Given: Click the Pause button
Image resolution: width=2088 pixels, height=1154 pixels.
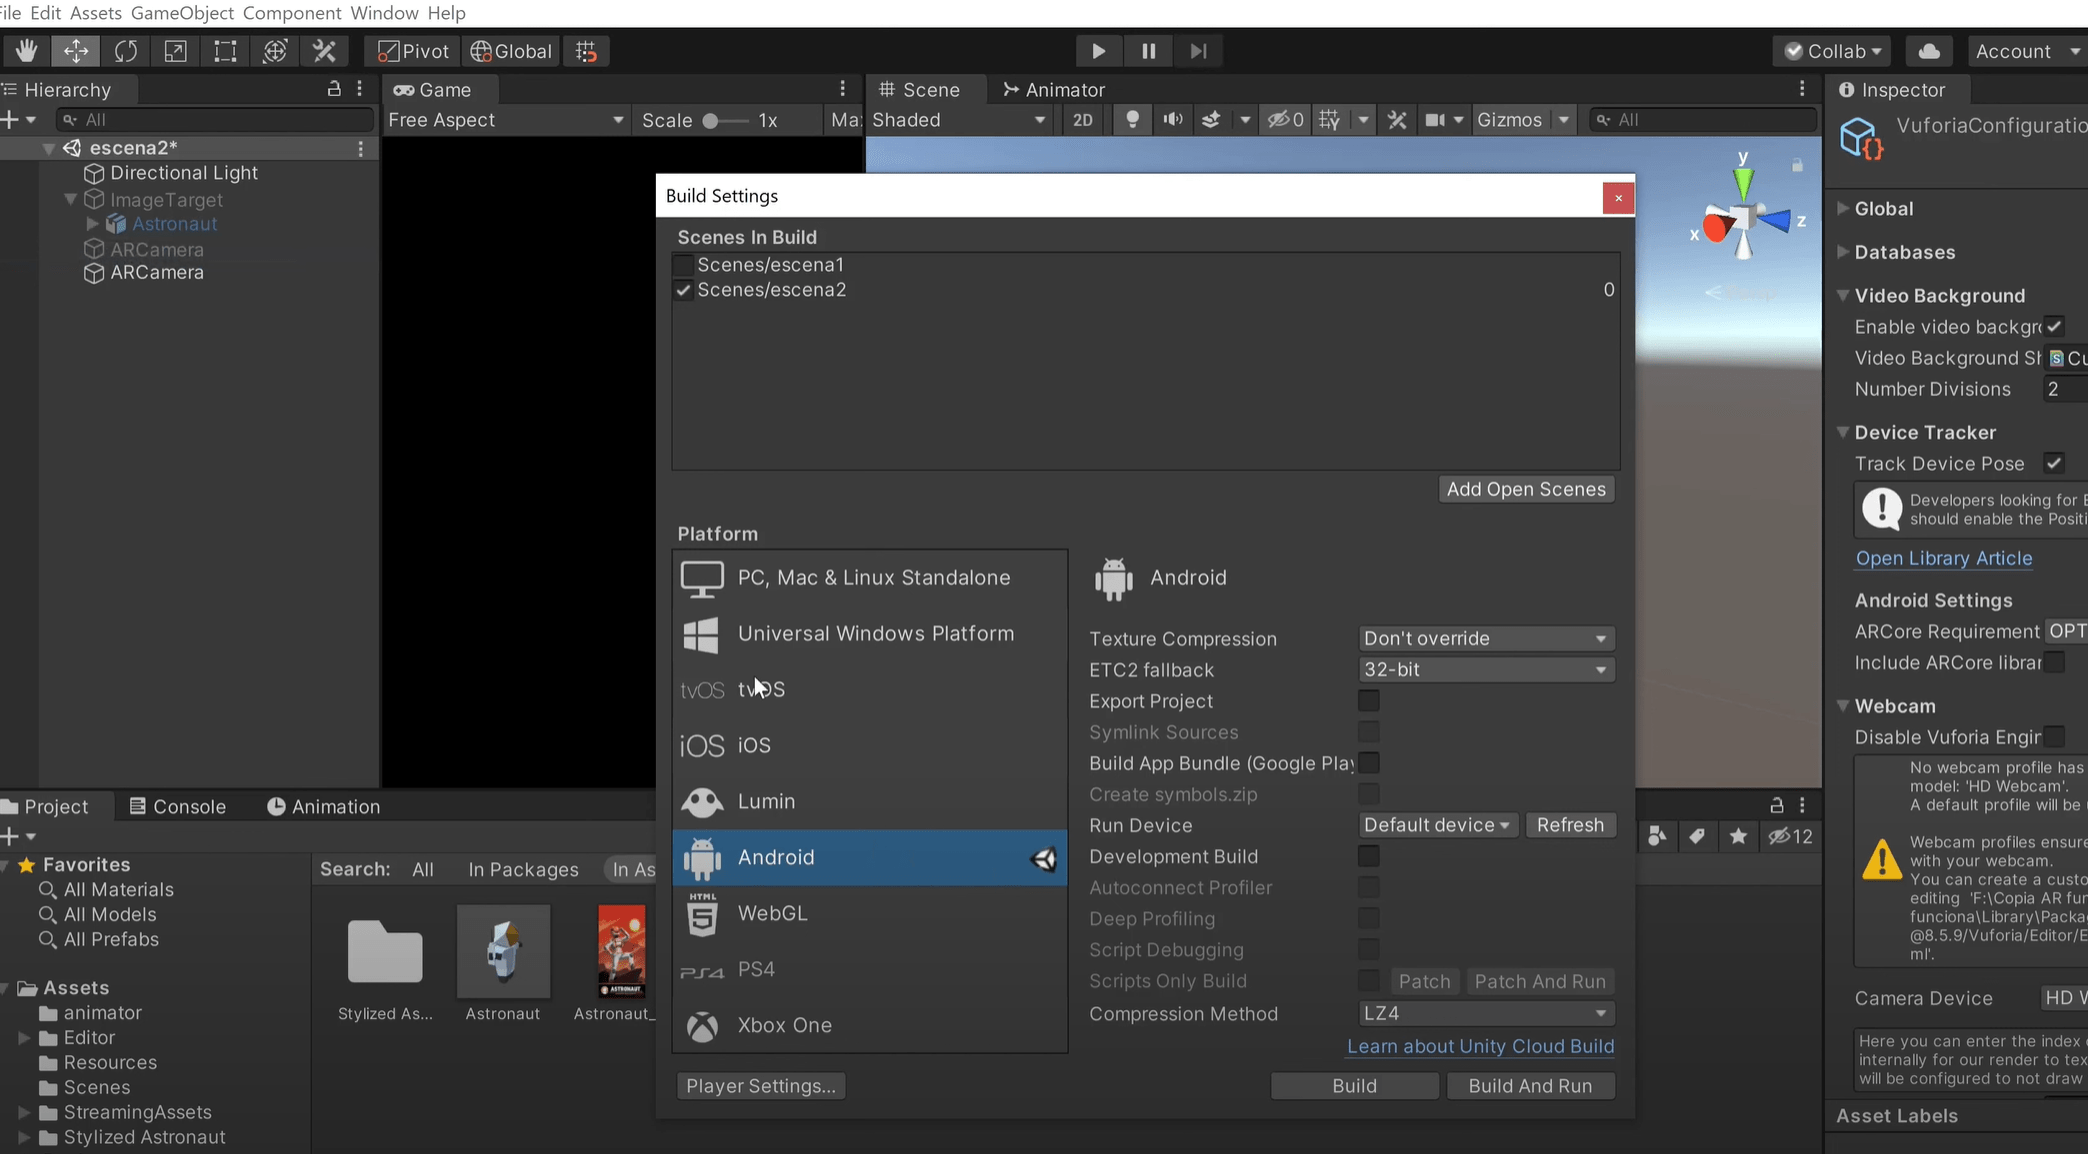Looking at the screenshot, I should 1148,51.
